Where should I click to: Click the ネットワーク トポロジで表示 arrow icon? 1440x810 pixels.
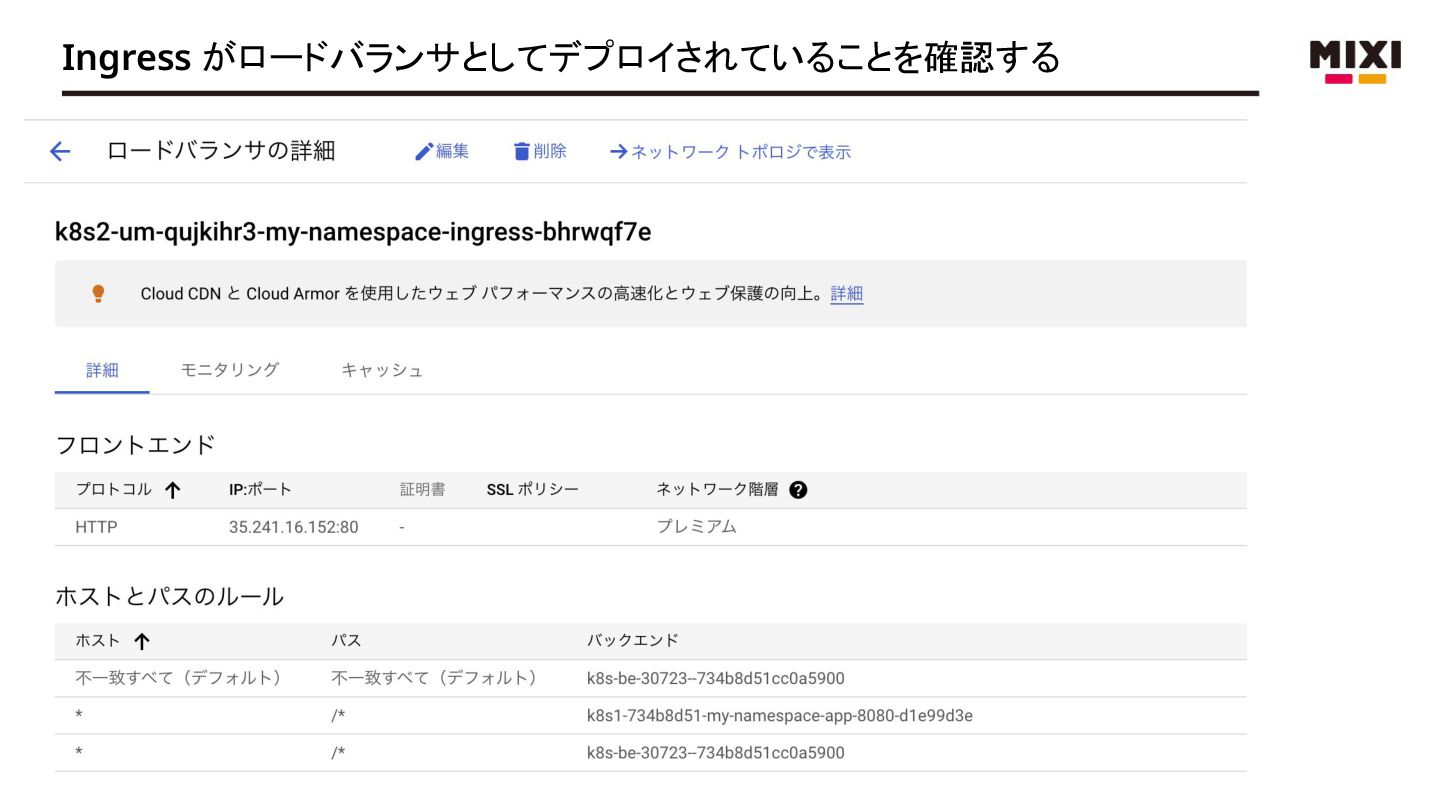click(618, 152)
